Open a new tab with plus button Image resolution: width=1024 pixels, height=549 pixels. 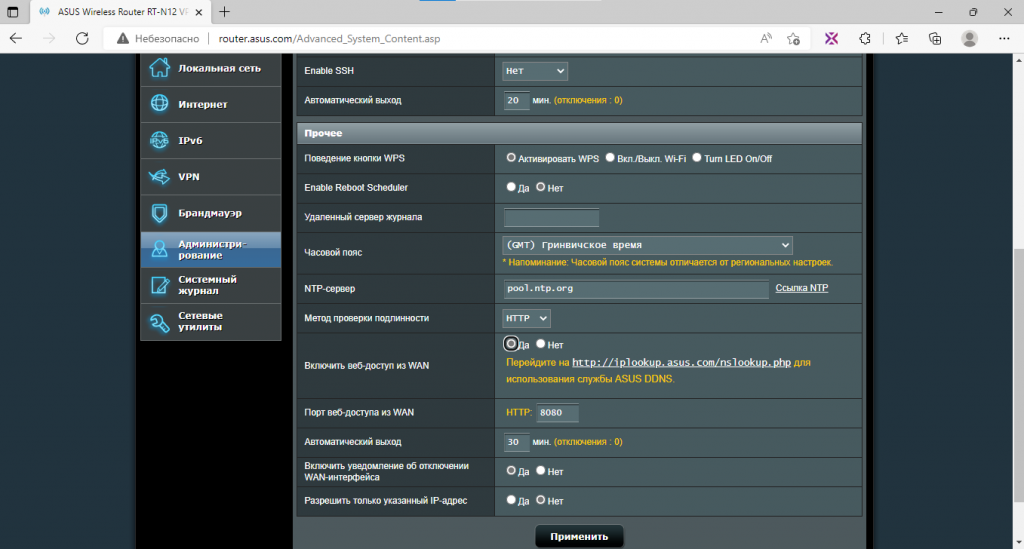tap(224, 12)
